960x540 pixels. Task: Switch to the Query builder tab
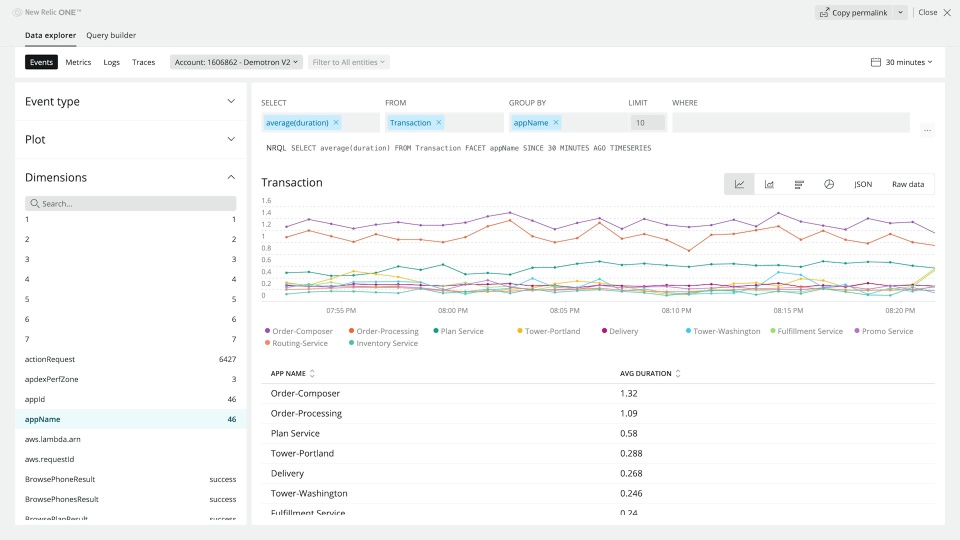pos(111,35)
